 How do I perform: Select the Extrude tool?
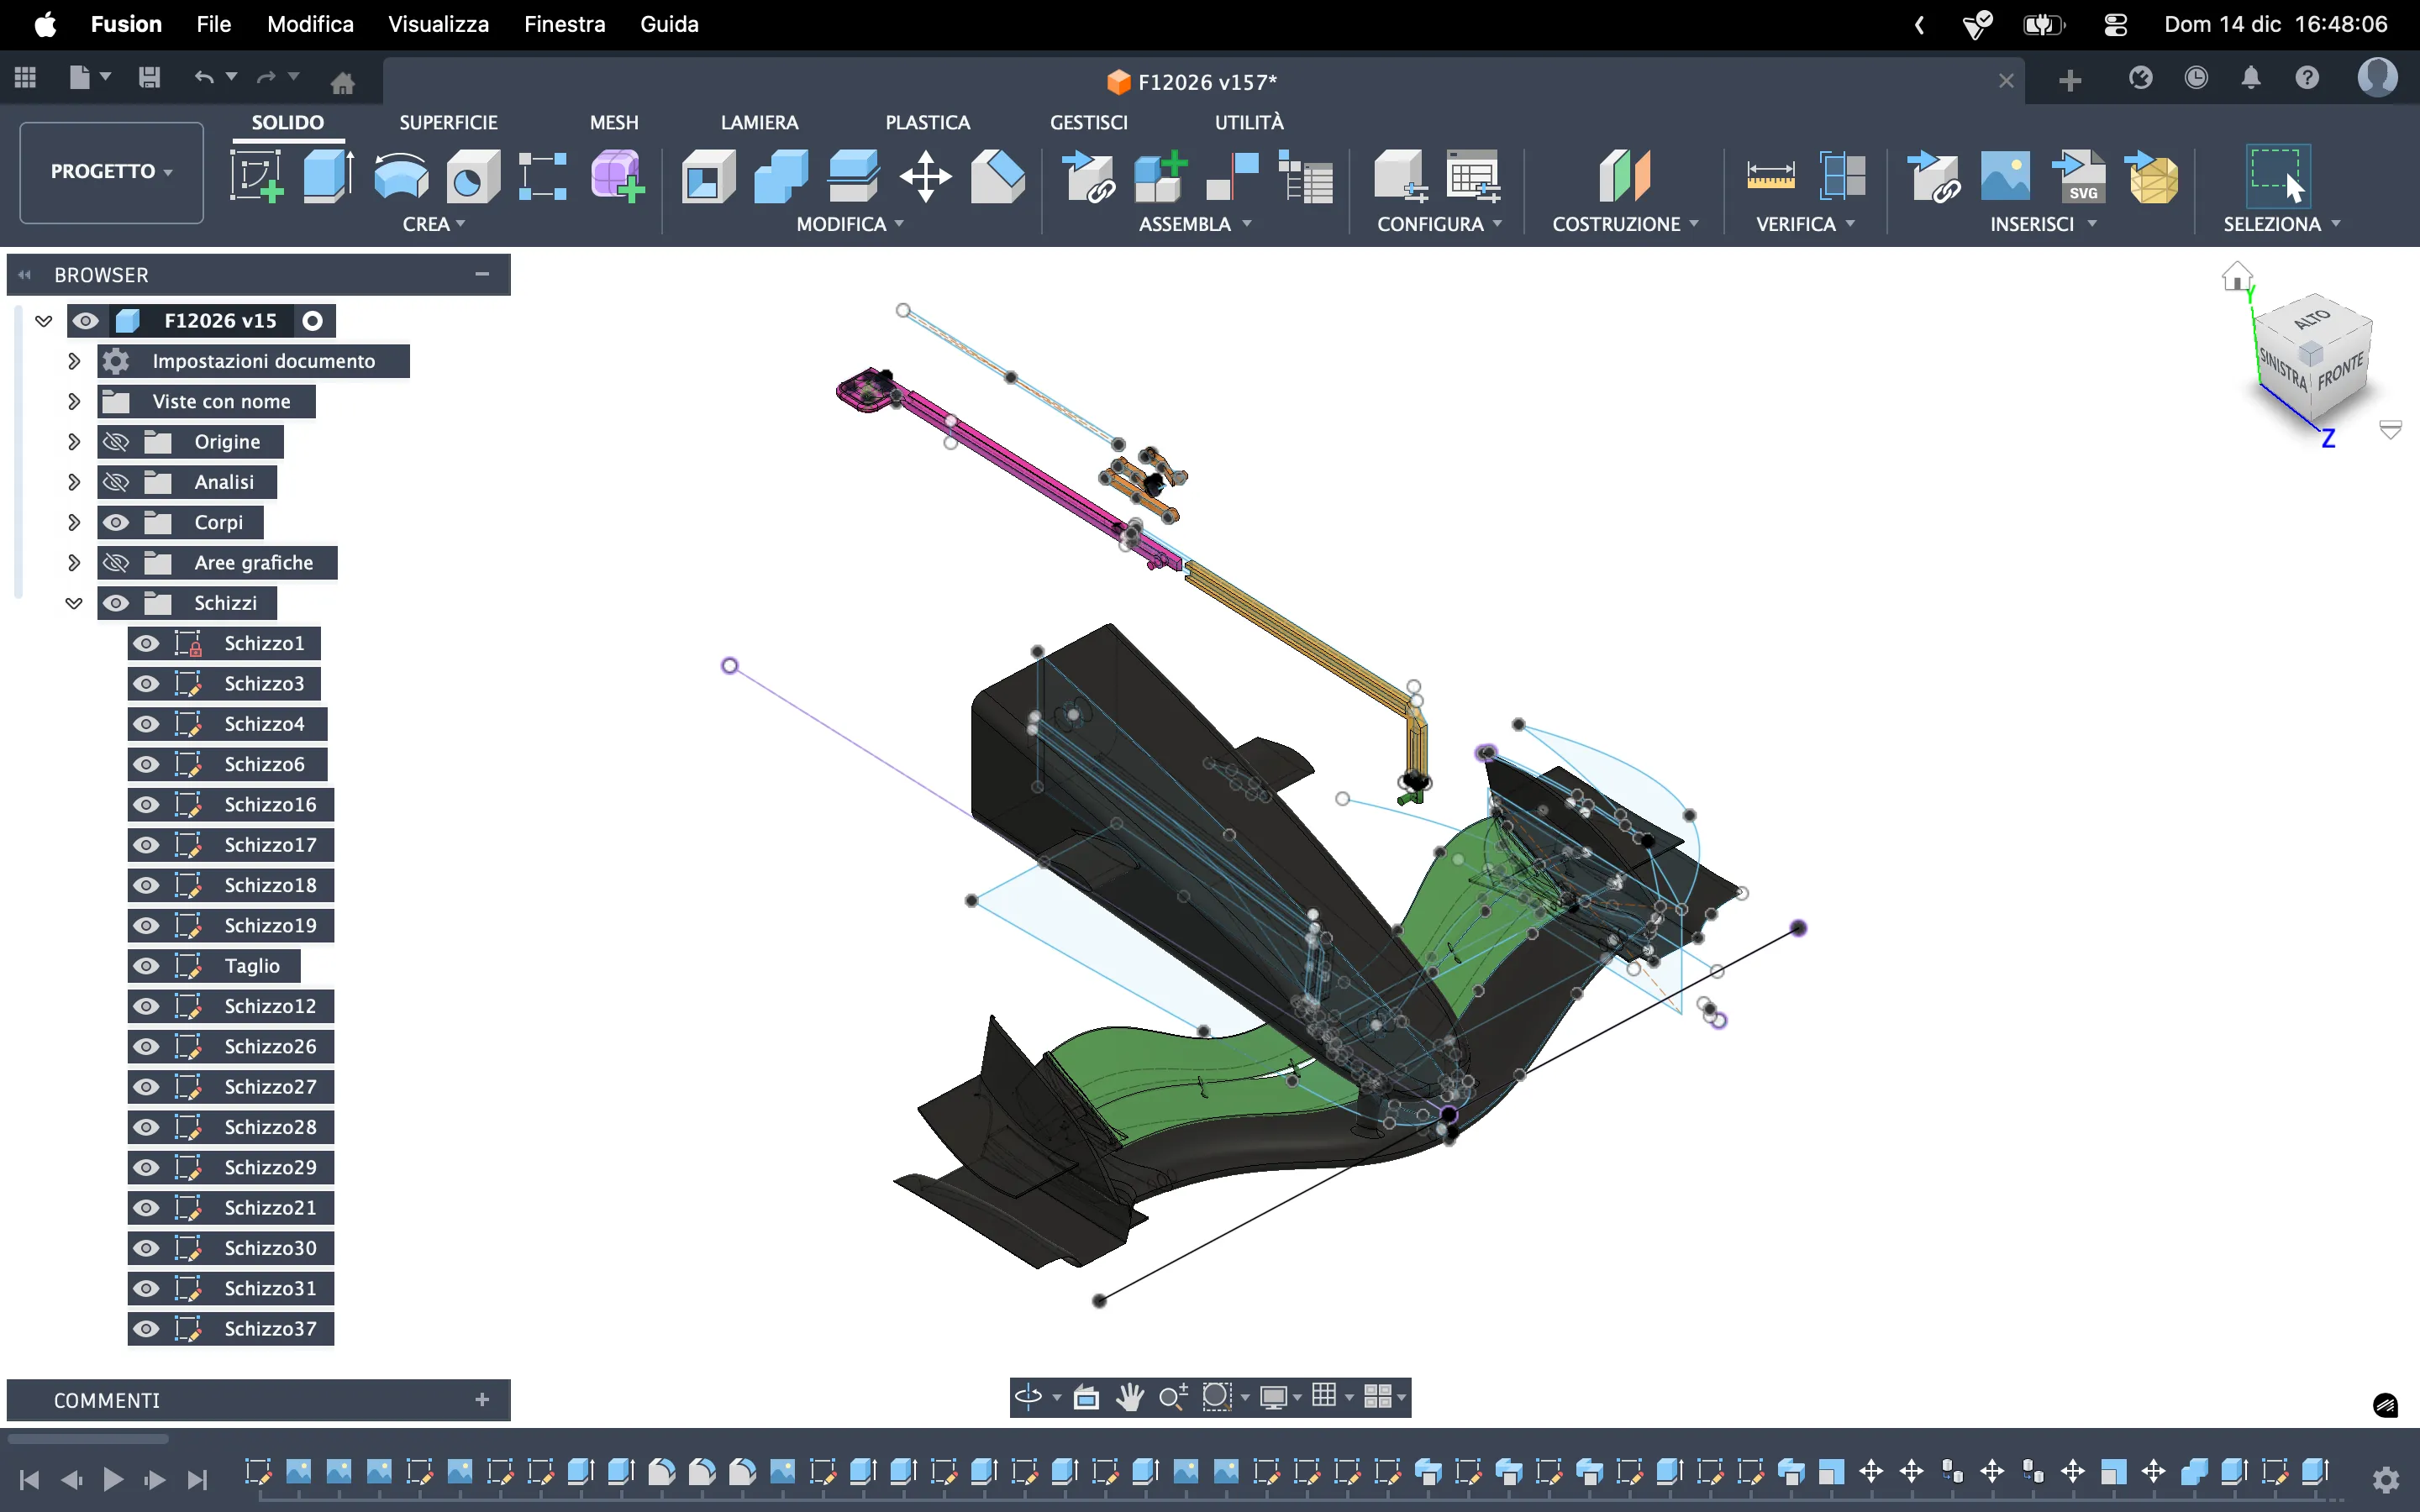tap(328, 176)
